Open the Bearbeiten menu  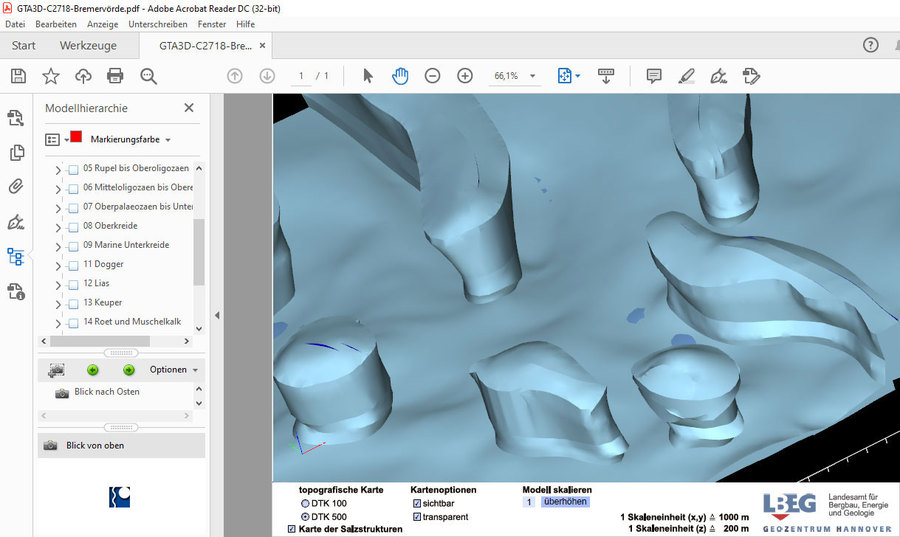tap(55, 23)
